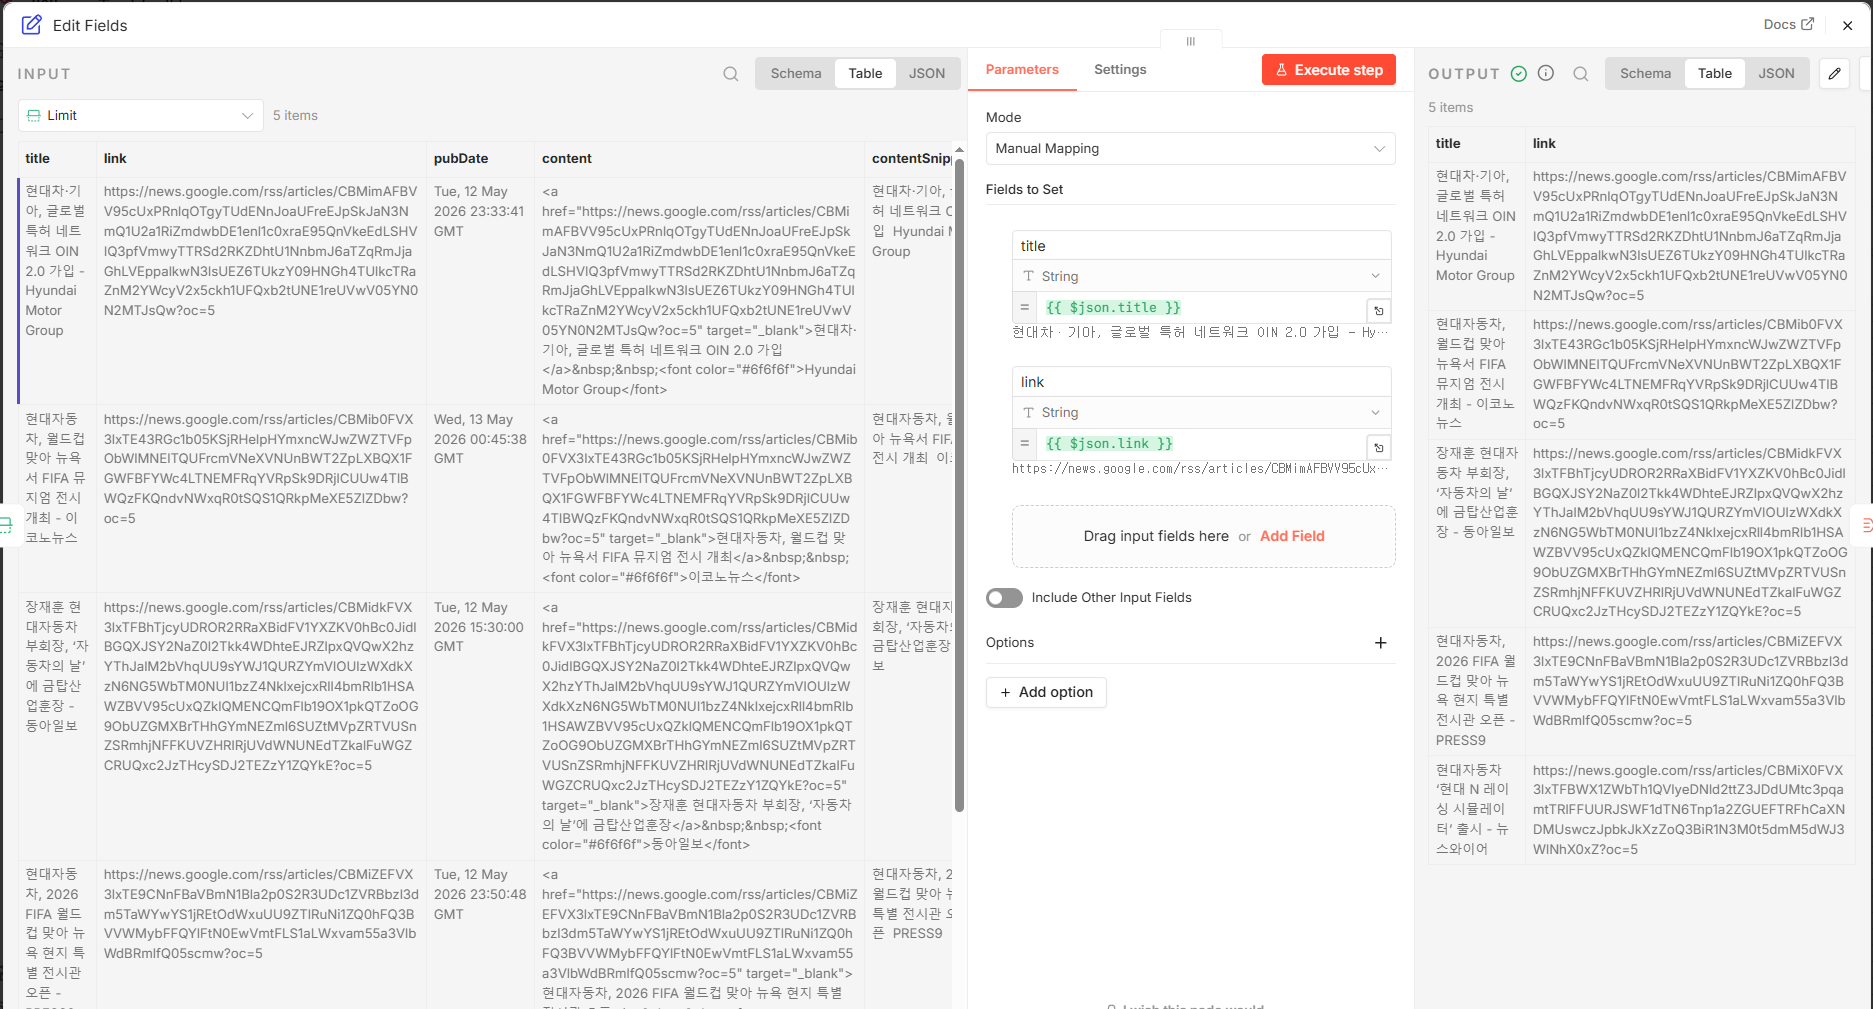Click the green success check icon in OUTPUT

click(x=1519, y=74)
